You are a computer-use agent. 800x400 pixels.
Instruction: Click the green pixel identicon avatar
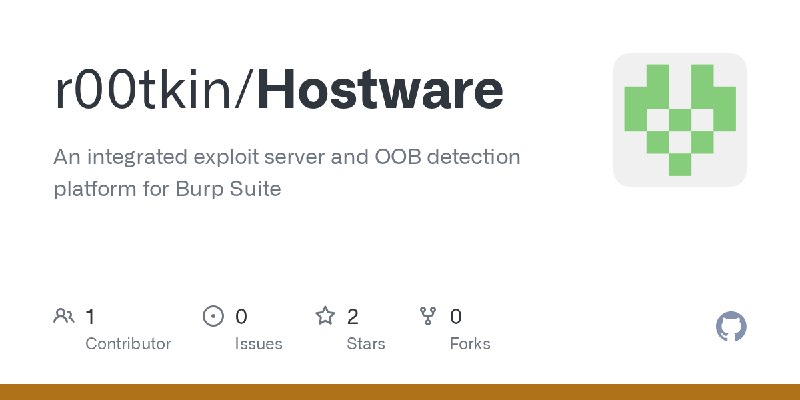[680, 120]
